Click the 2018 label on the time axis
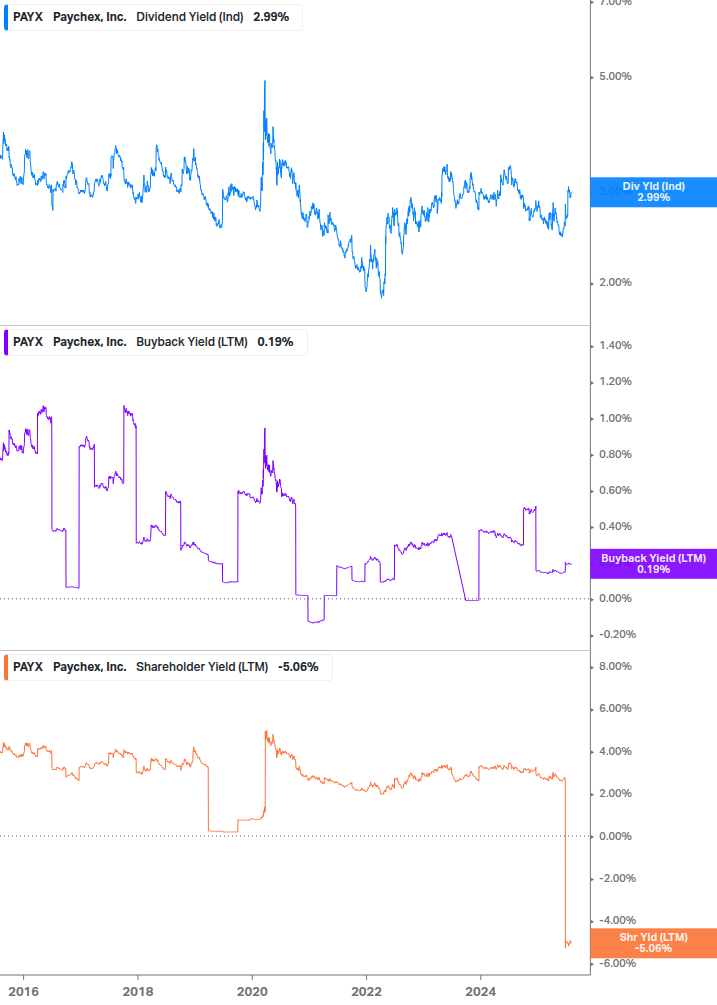This screenshot has height=1005, width=717. 138,992
